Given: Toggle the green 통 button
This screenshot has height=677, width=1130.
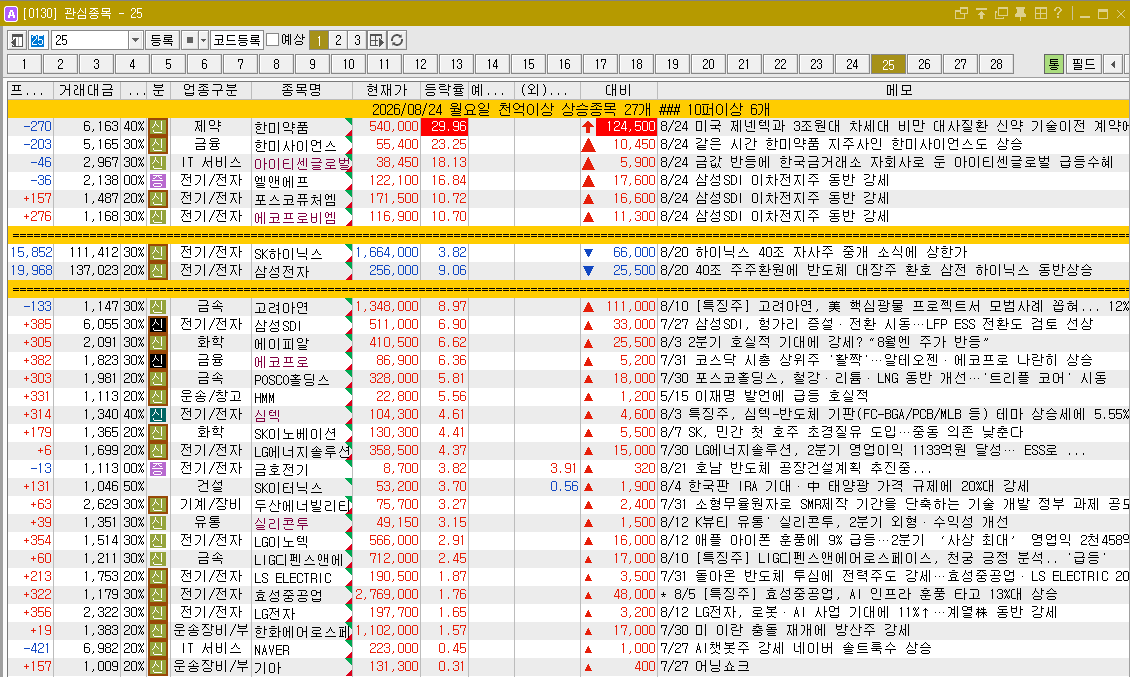Looking at the screenshot, I should tap(1054, 64).
